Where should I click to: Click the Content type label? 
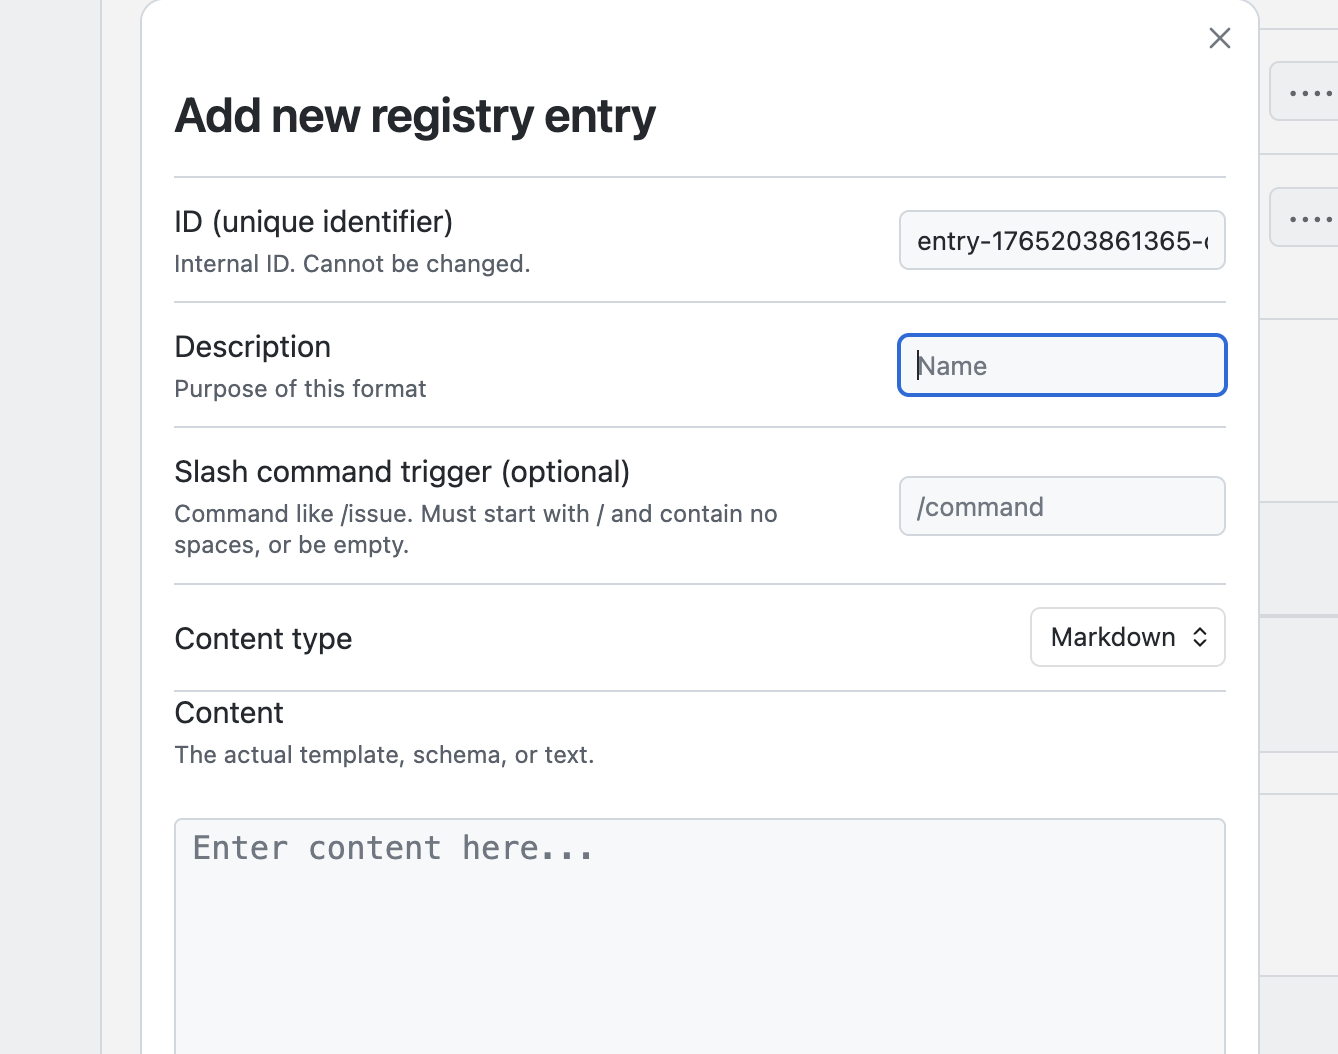tap(263, 638)
